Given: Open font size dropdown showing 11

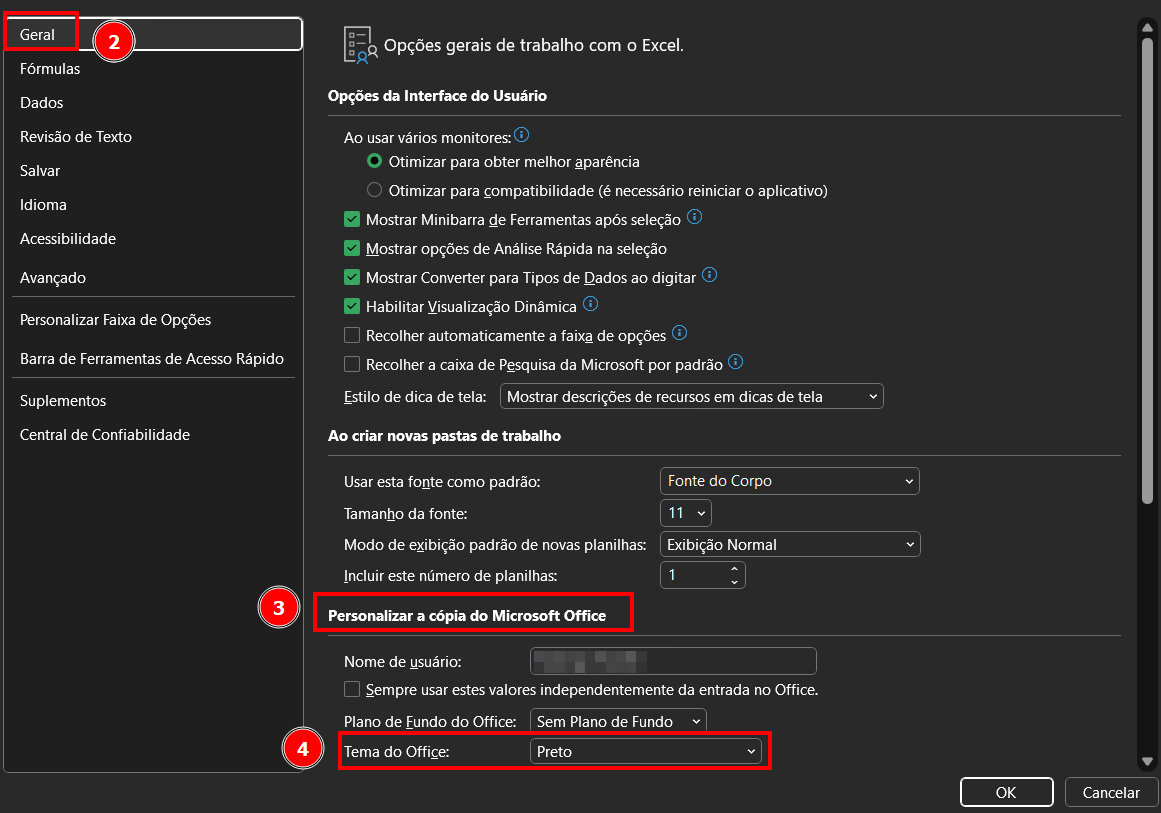Looking at the screenshot, I should pos(686,513).
